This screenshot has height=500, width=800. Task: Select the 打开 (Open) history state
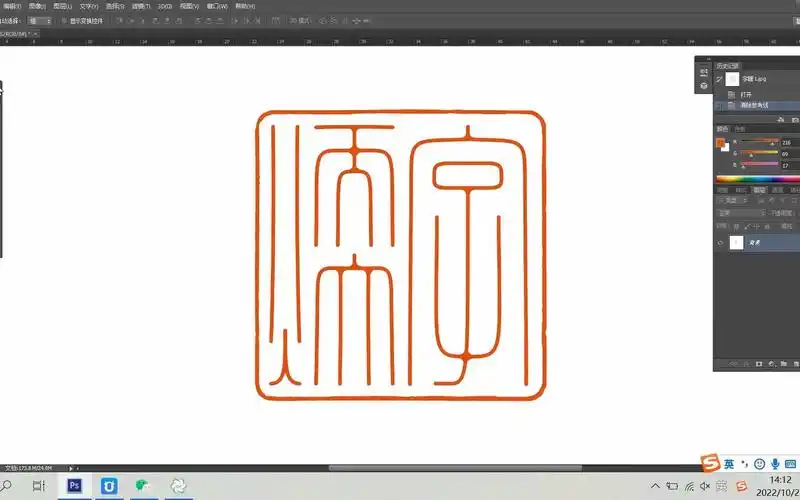pos(746,94)
